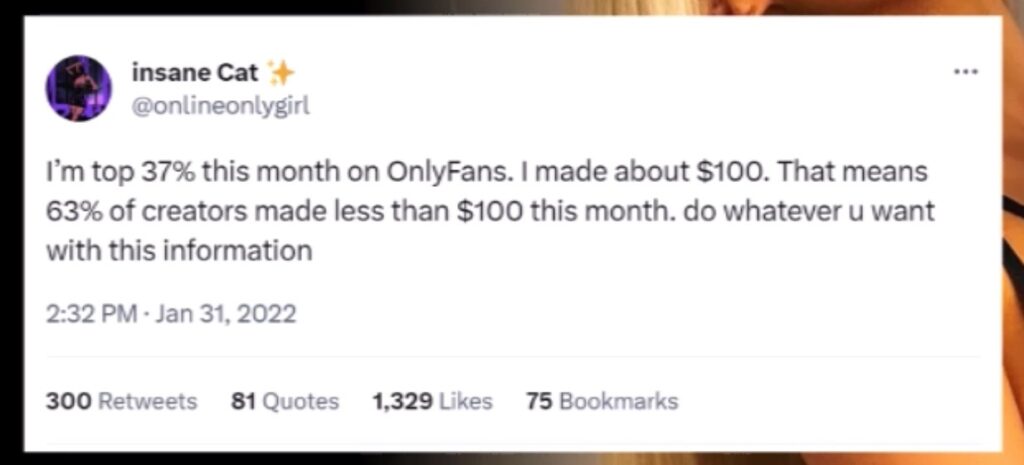
Task: Open the 75 Bookmarks count
Action: [x=601, y=401]
